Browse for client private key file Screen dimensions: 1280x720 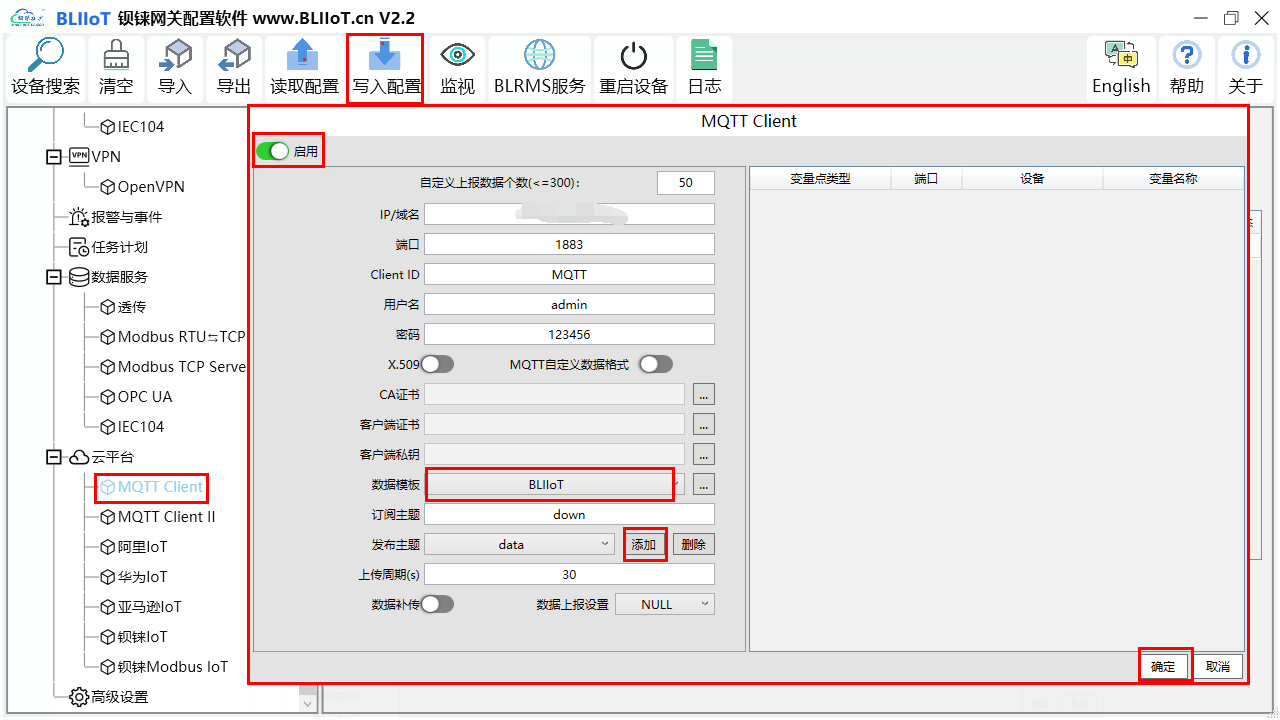click(704, 454)
